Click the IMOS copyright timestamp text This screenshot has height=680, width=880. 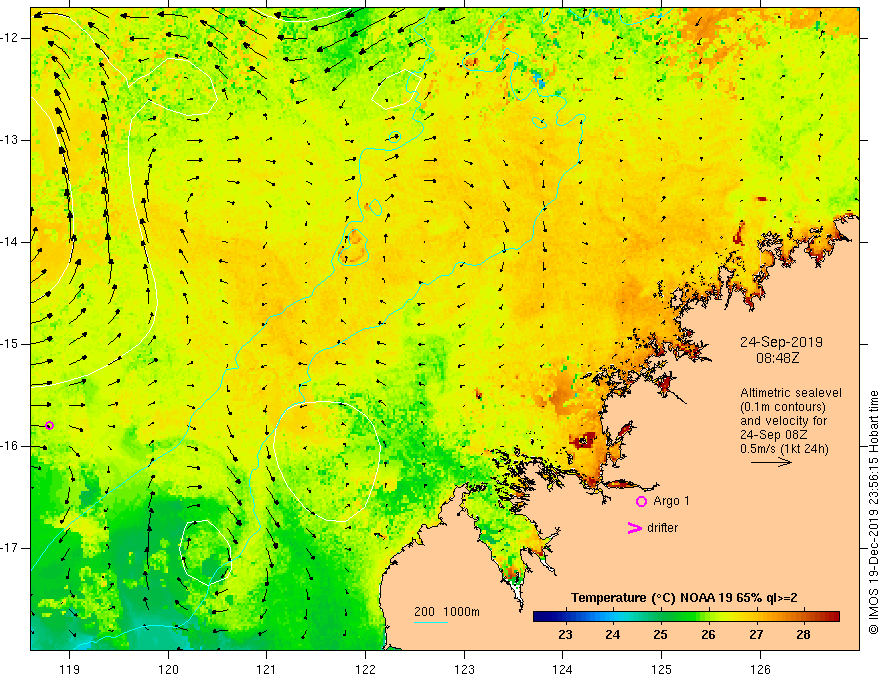tap(873, 512)
